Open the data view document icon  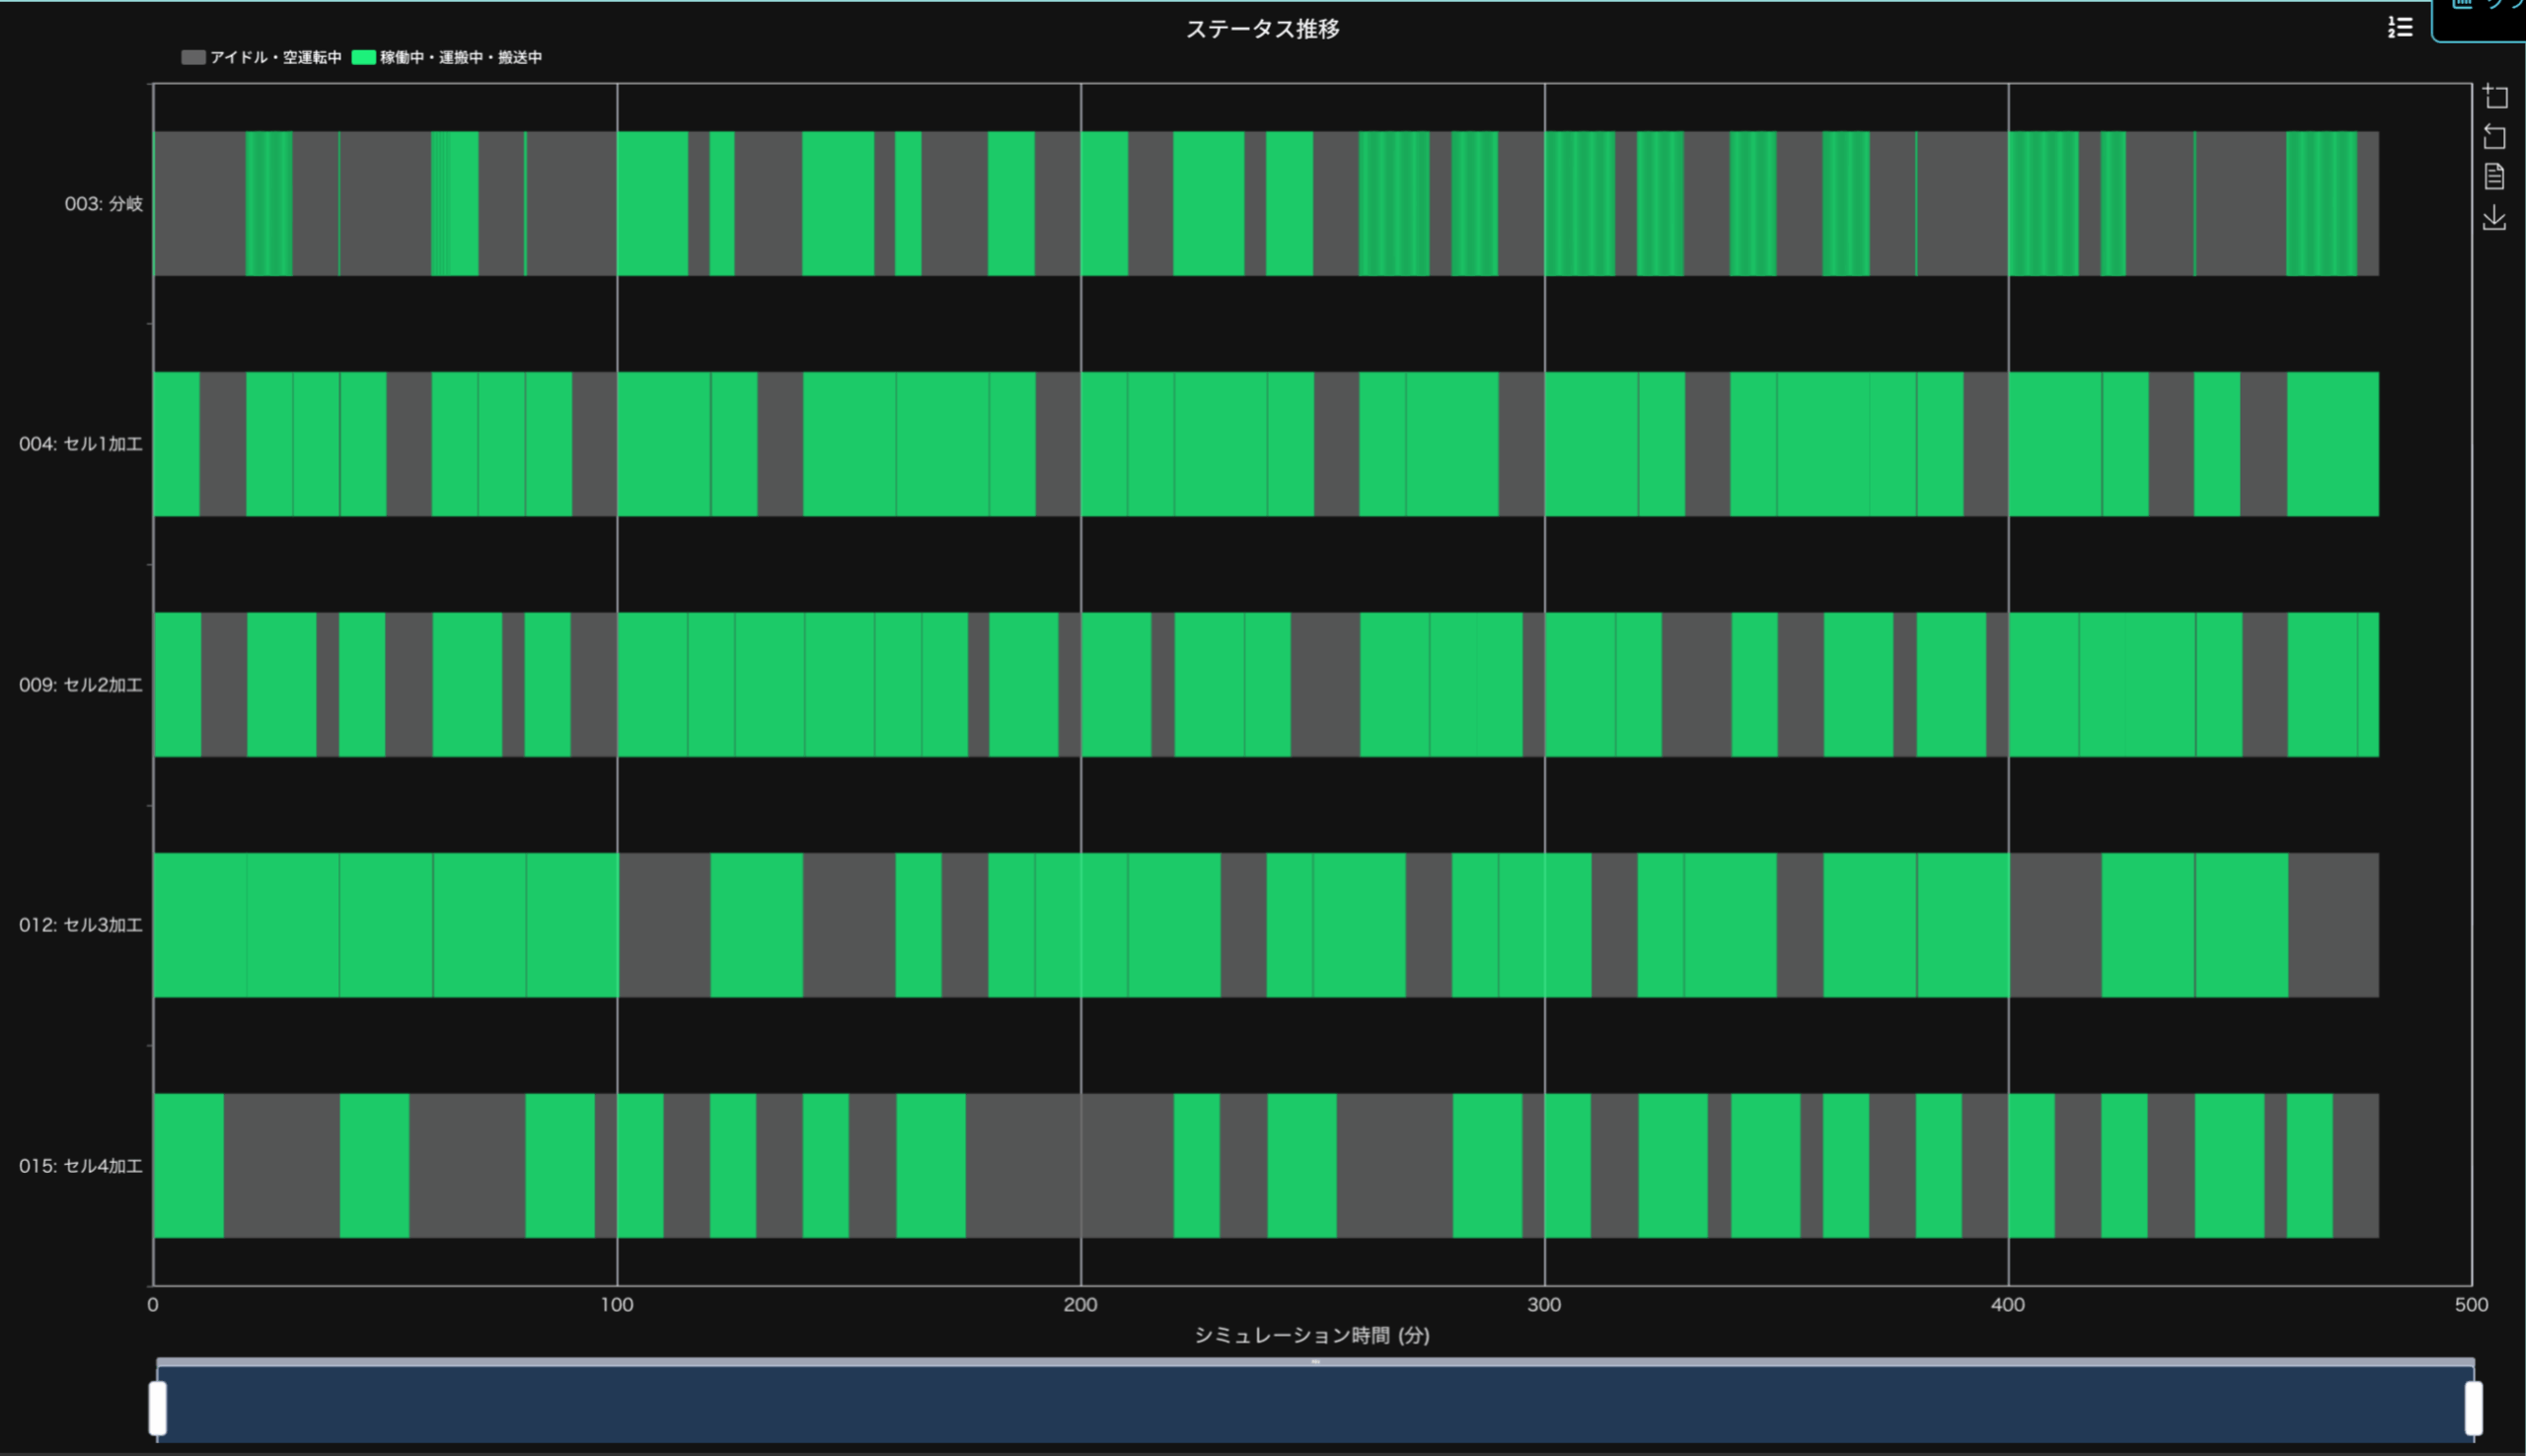pos(2495,177)
